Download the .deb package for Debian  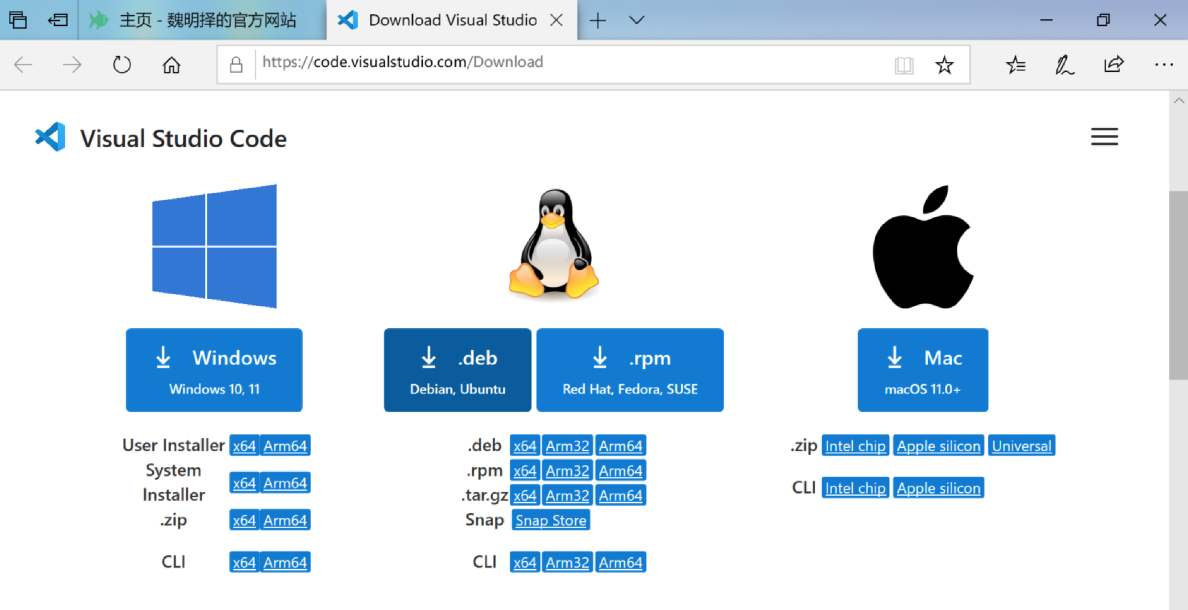[457, 369]
